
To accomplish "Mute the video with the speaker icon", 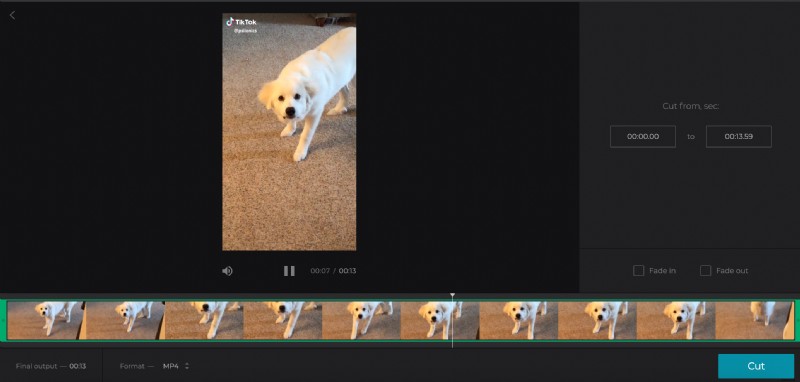I will (x=228, y=271).
